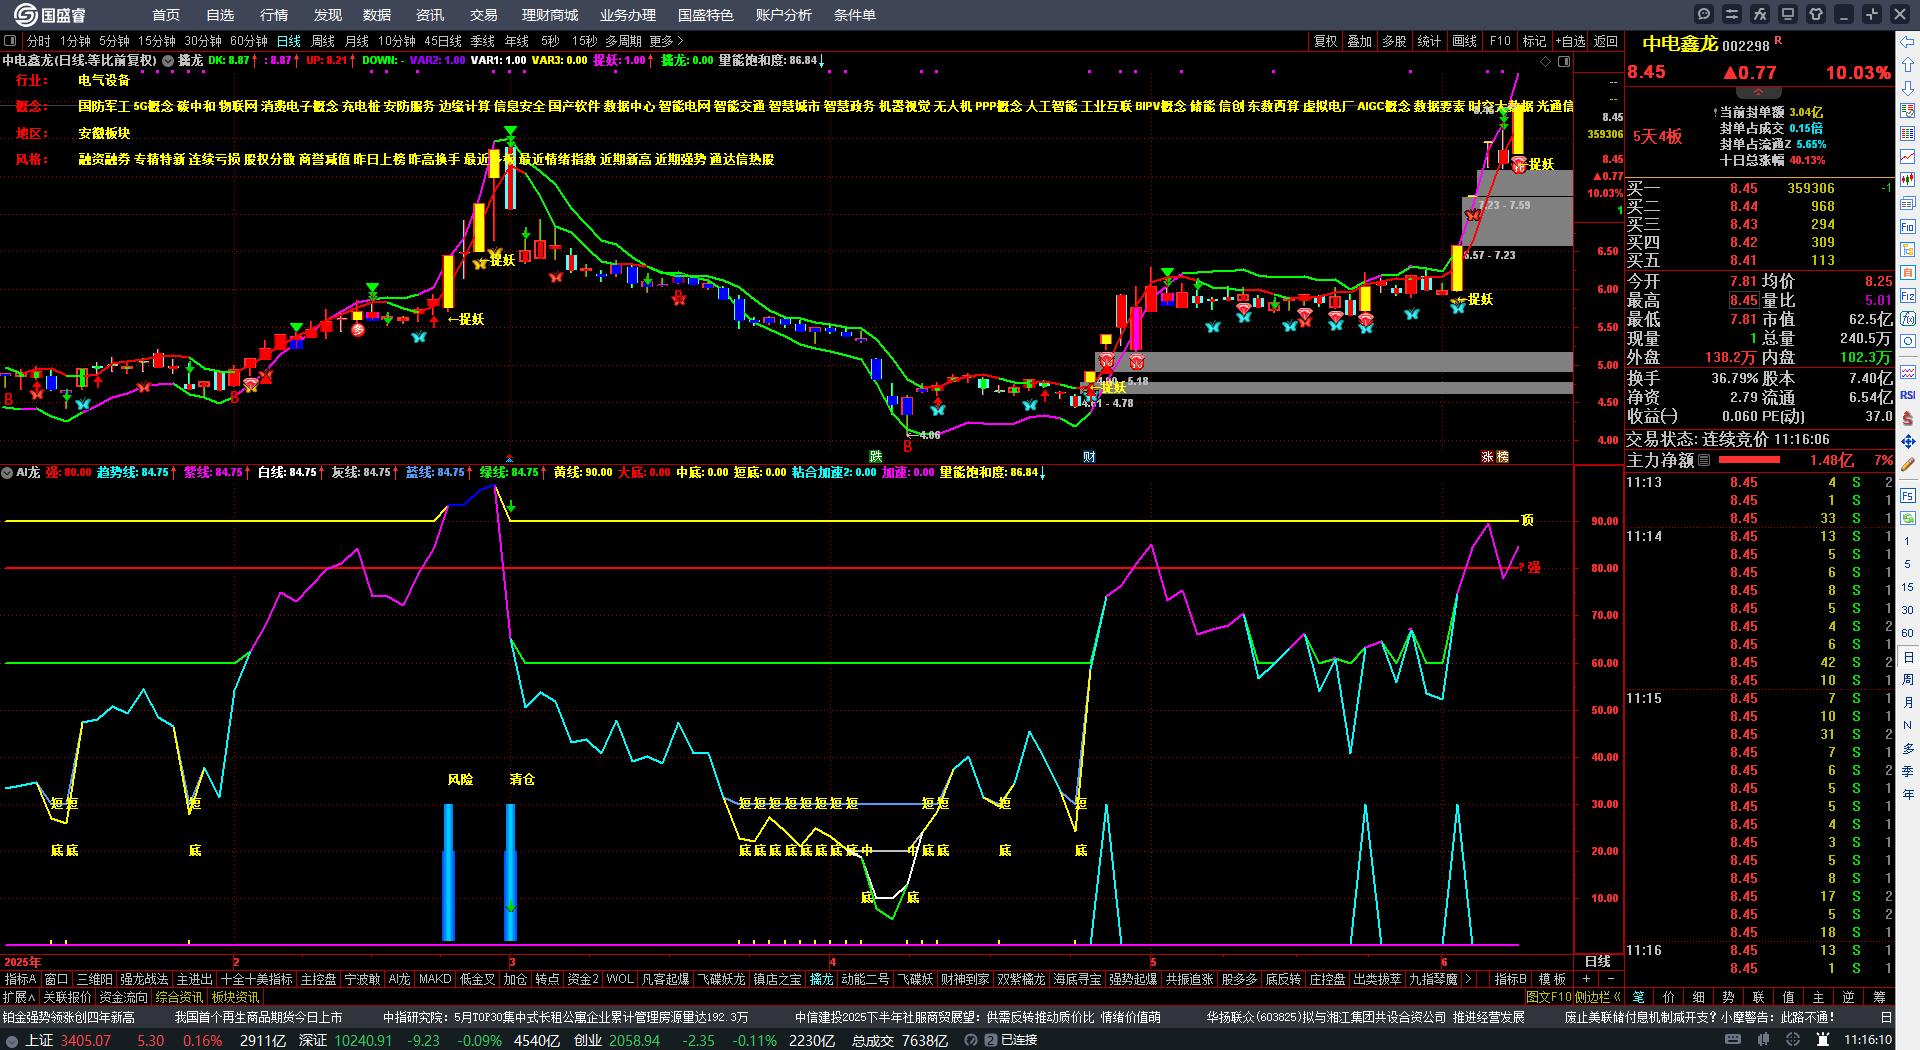Click the plus zoom button below 日线

[x=1587, y=979]
